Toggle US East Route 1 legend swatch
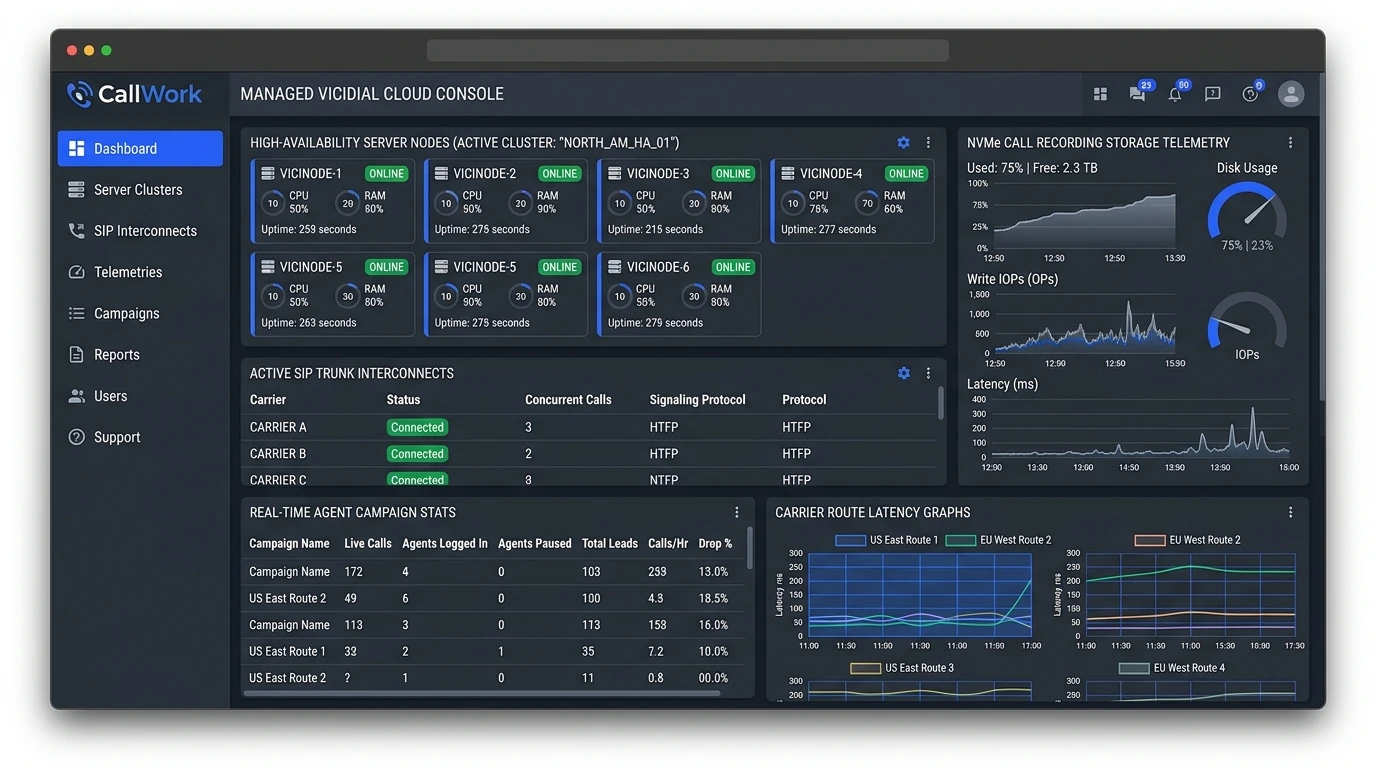The image size is (1376, 768). (x=850, y=540)
